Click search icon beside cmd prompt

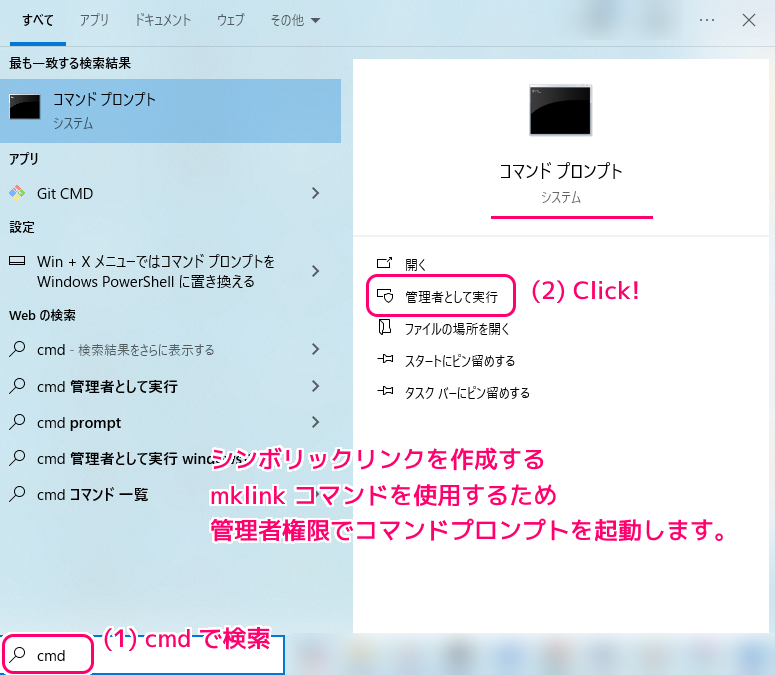(17, 422)
